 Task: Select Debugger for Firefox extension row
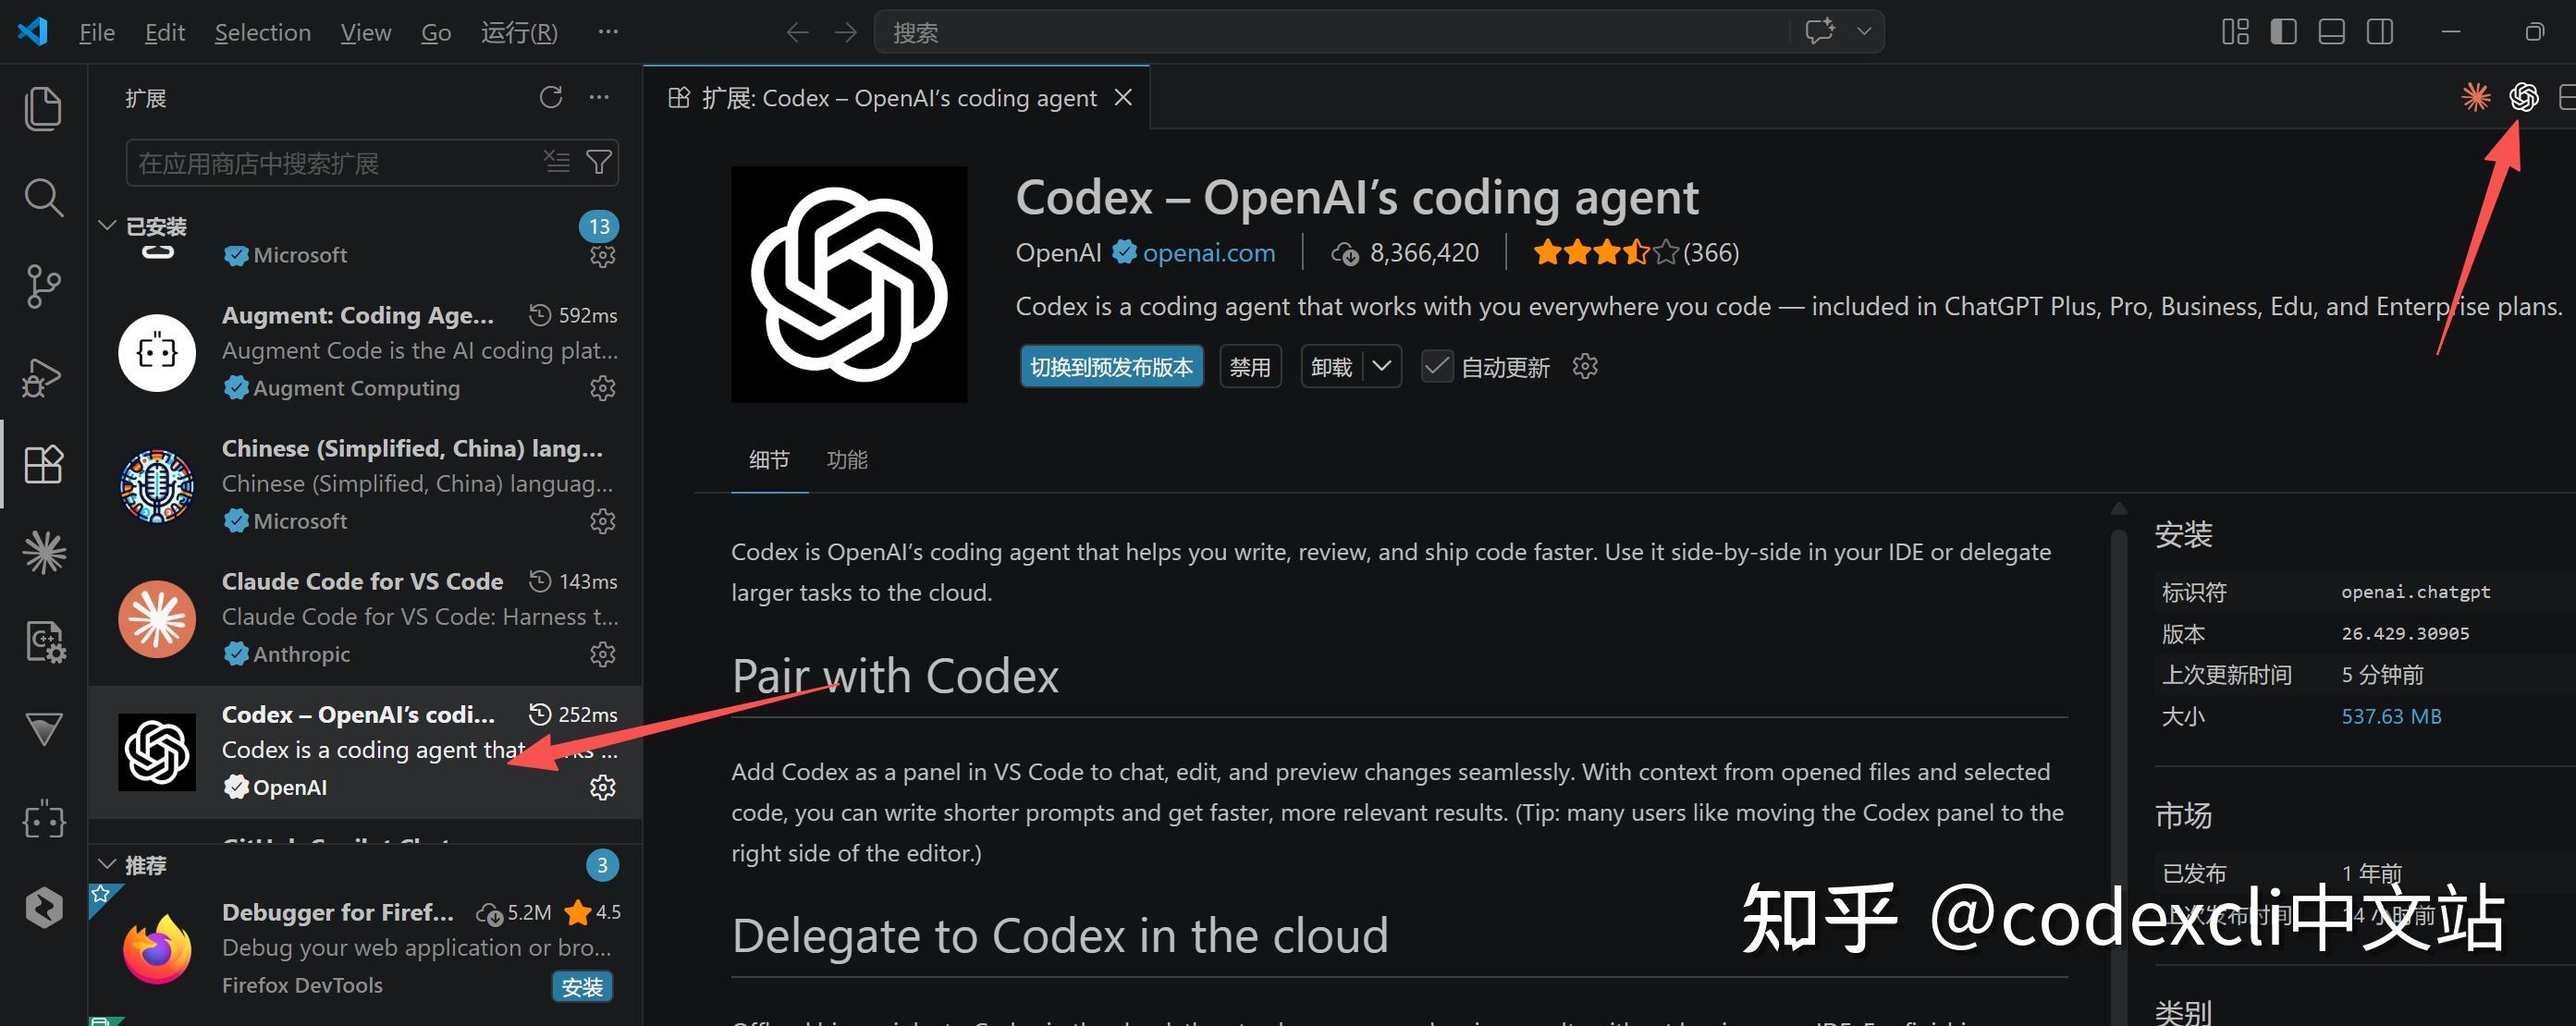(365, 948)
